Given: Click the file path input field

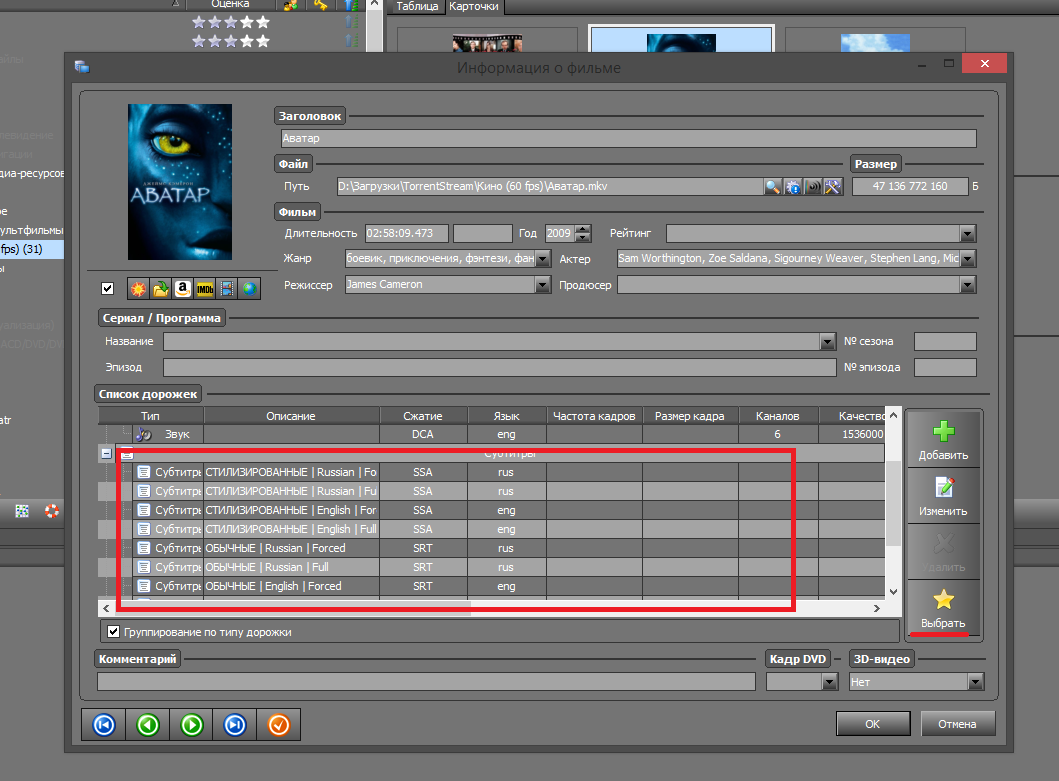Looking at the screenshot, I should 550,186.
